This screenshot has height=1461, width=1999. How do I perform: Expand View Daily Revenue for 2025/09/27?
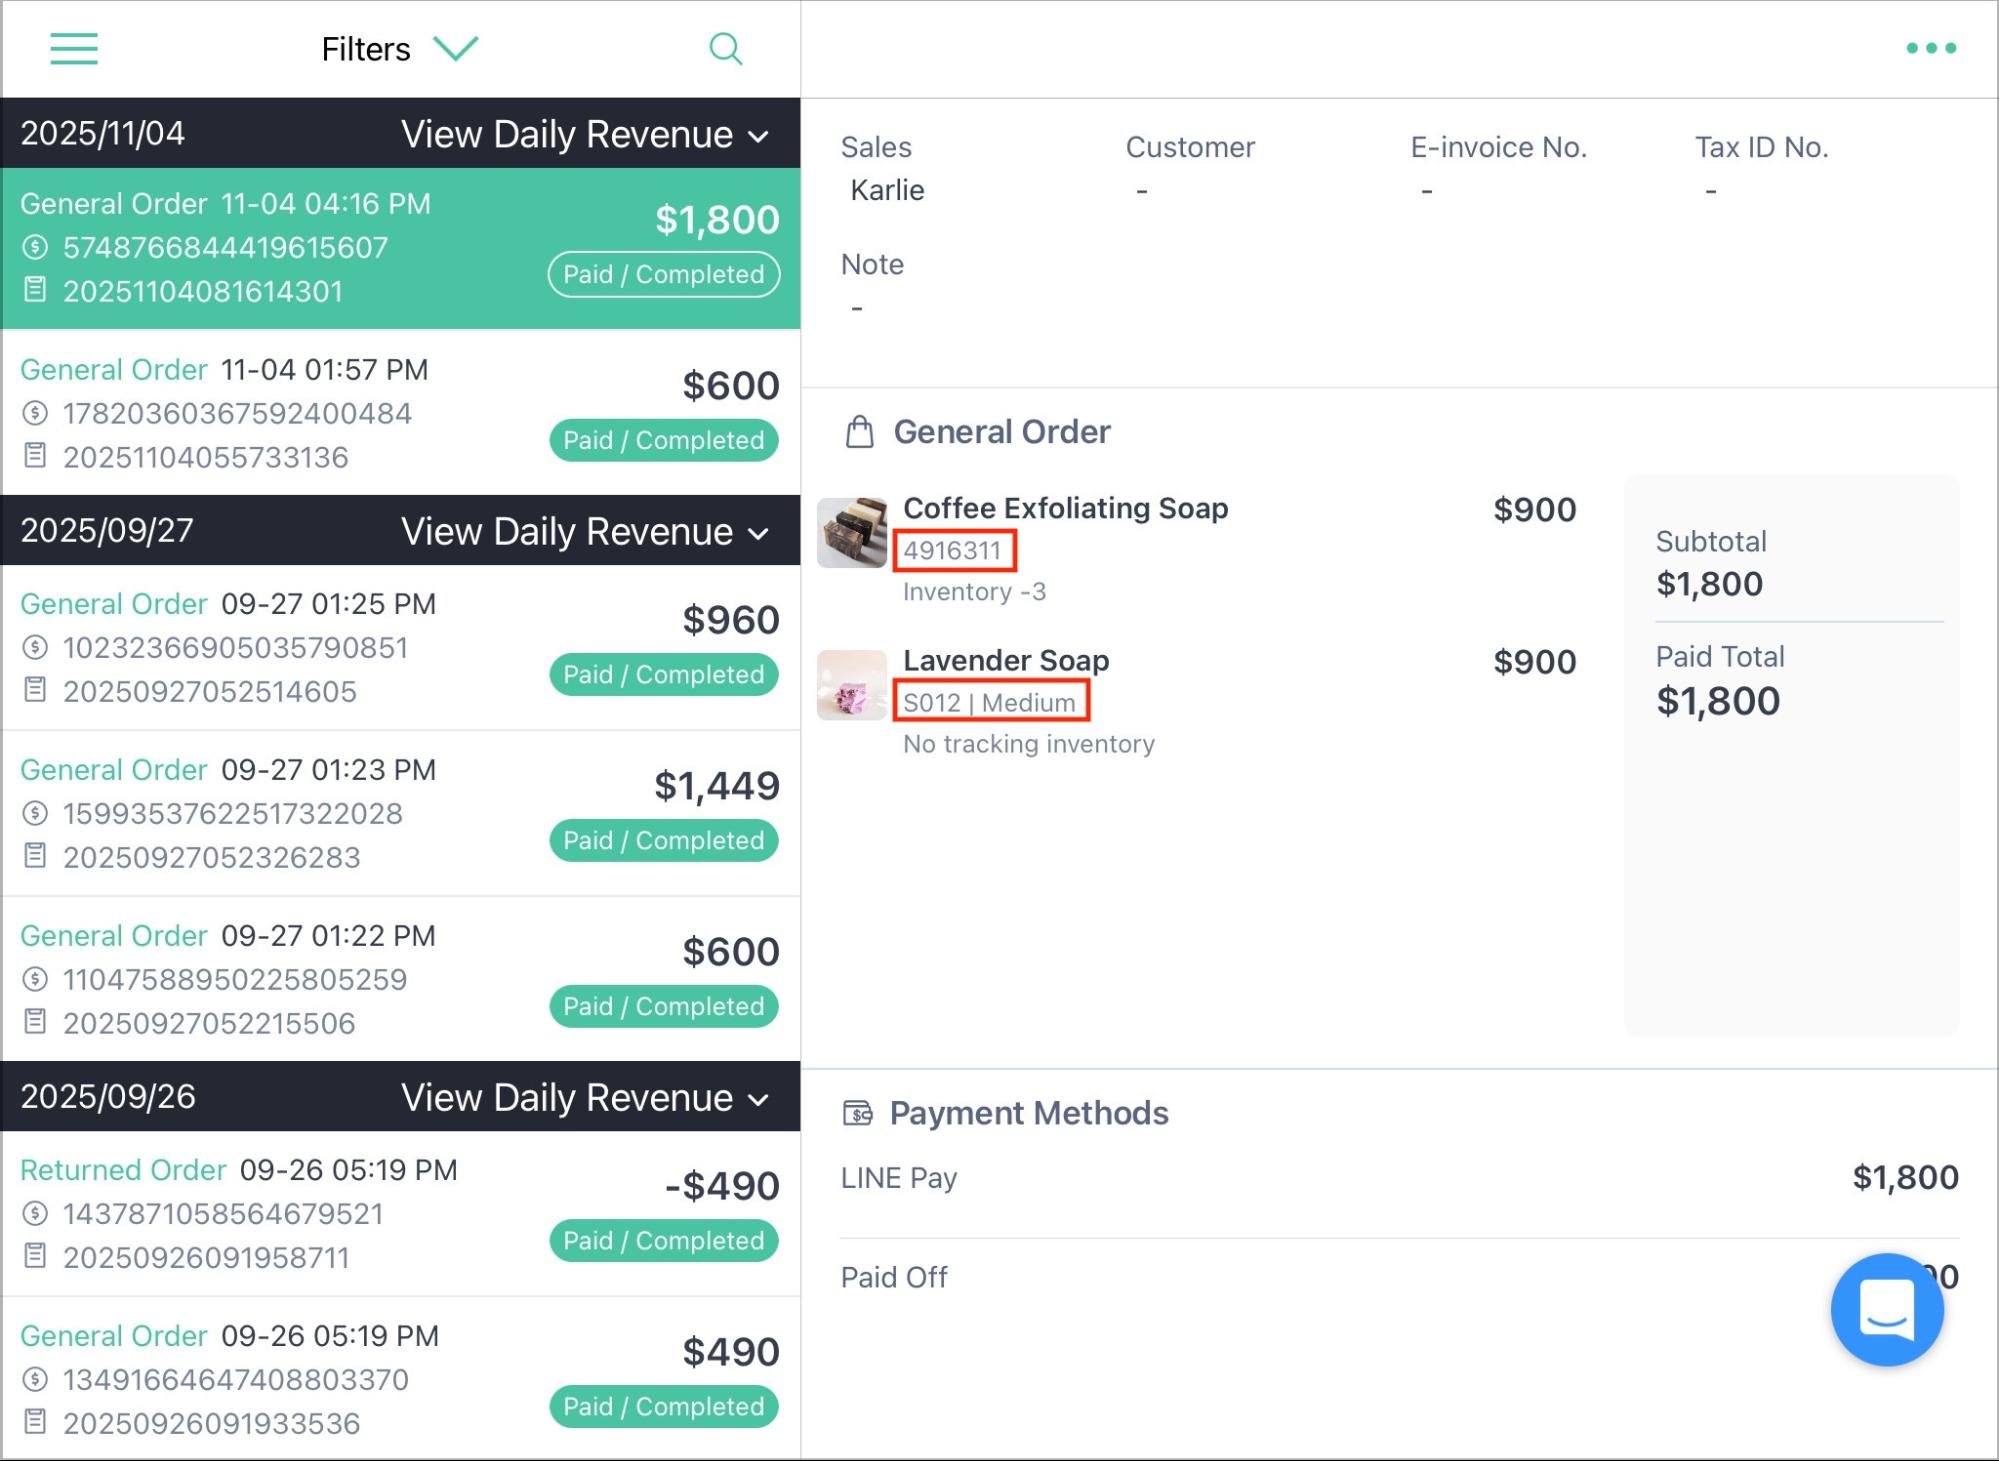pyautogui.click(x=585, y=531)
